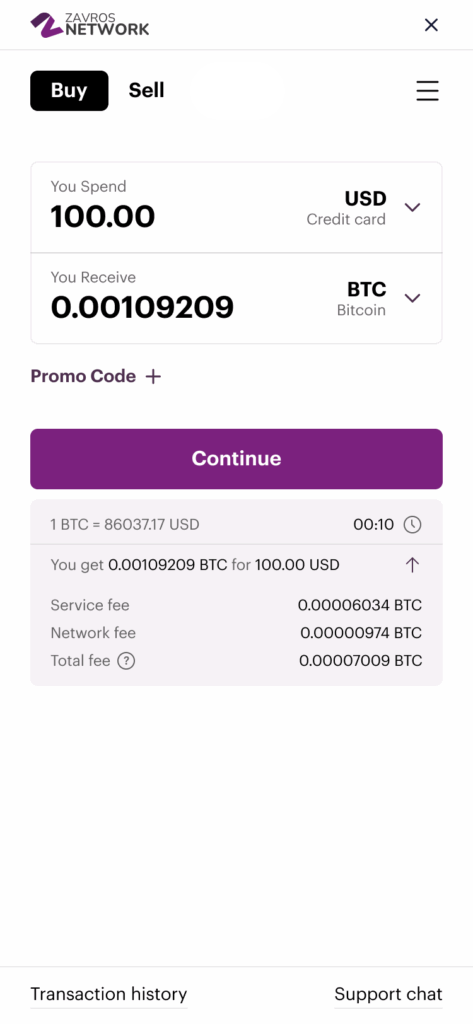Click the plus icon beside Promo Code
Image resolution: width=473 pixels, height=1024 pixels.
(153, 377)
